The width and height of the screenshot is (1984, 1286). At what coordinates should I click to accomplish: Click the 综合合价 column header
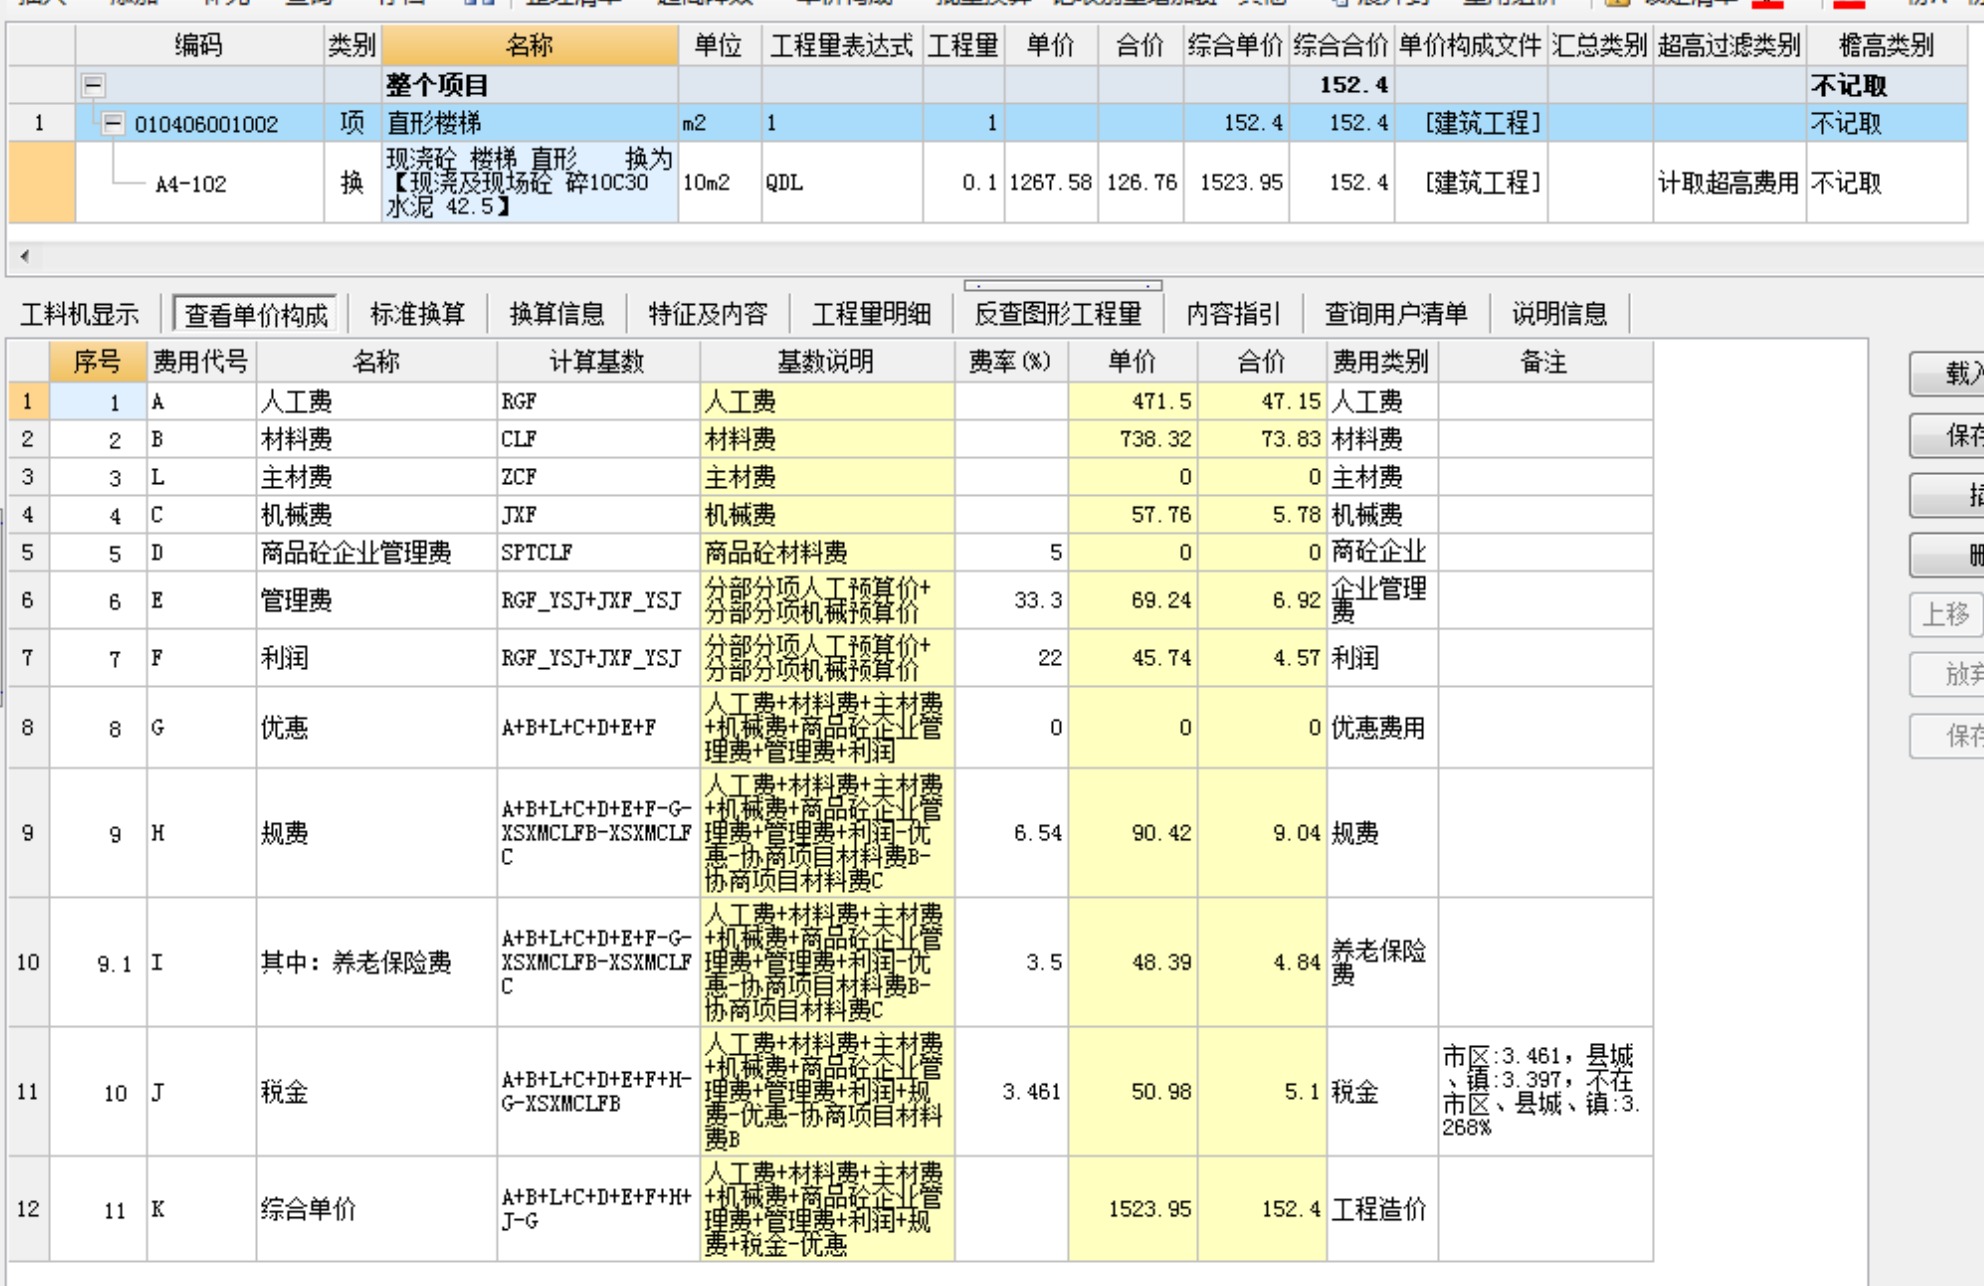[1341, 45]
